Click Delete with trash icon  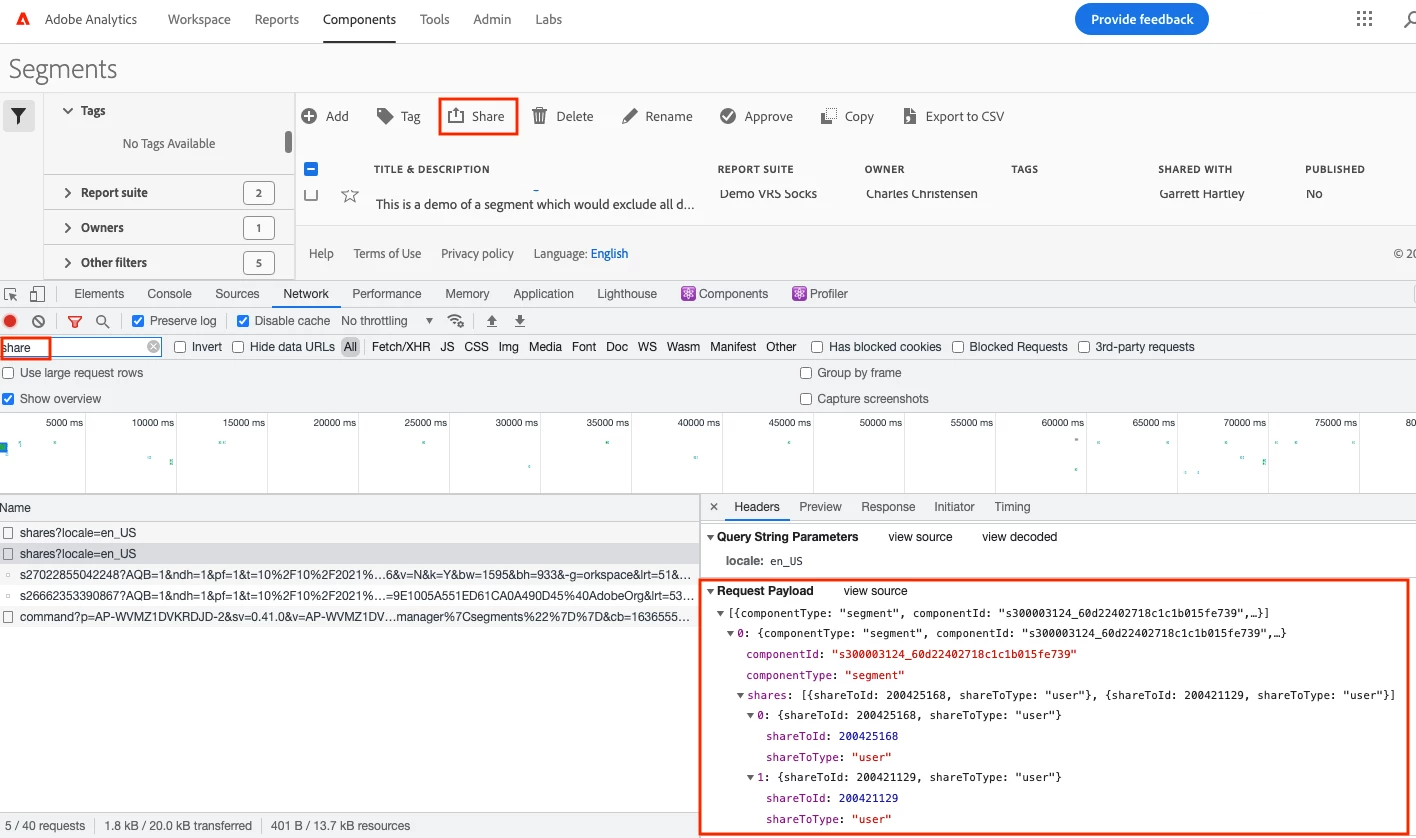[562, 116]
